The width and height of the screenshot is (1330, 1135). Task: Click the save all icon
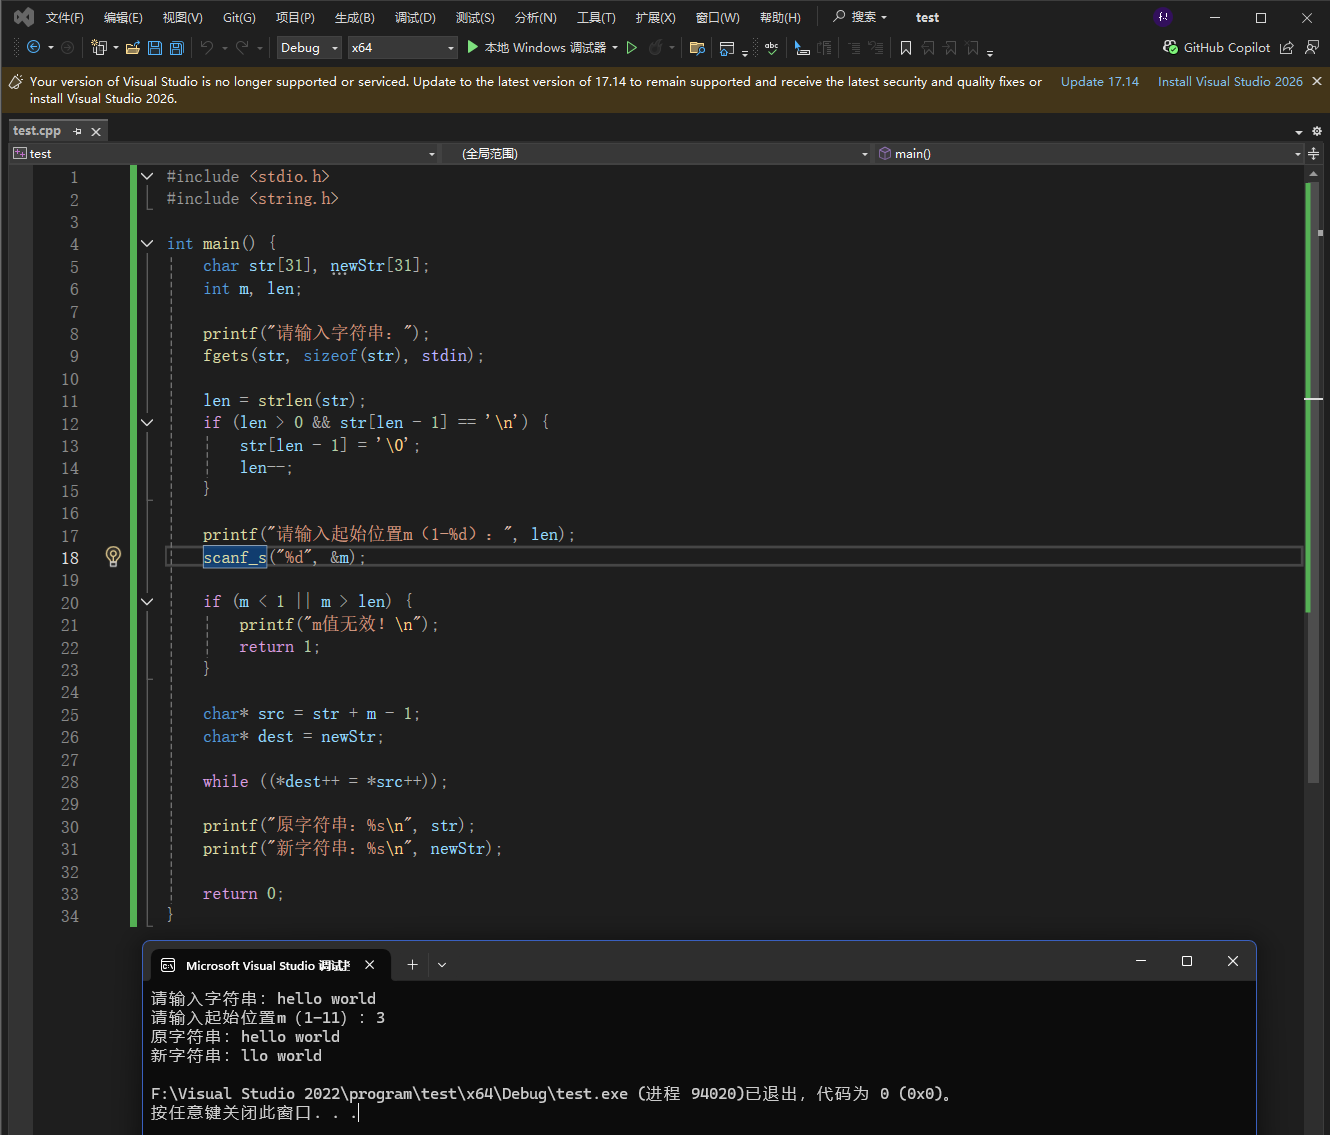pos(177,47)
